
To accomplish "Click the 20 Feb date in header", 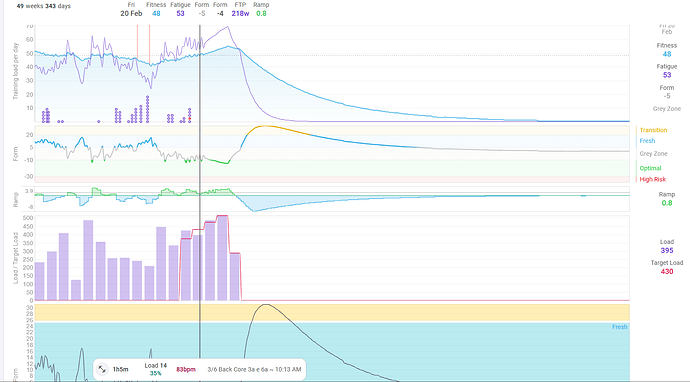I will pyautogui.click(x=131, y=13).
